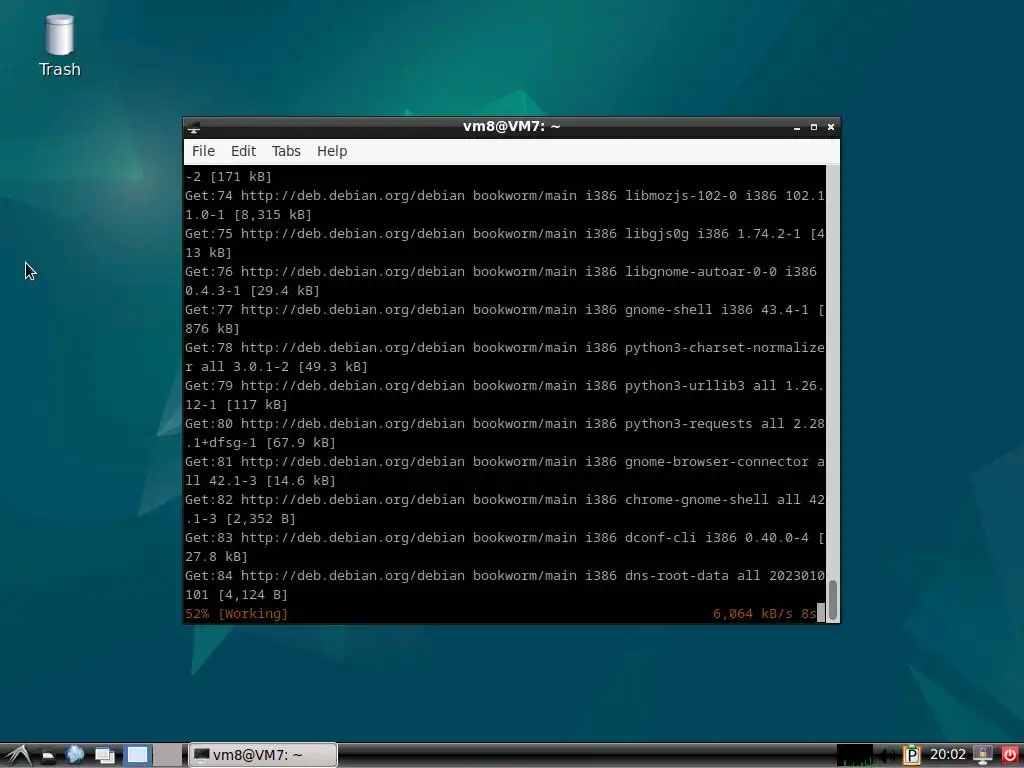Screen dimensions: 1024x768
Task: Click the 52% [Working] progress text
Action: pyautogui.click(x=236, y=614)
